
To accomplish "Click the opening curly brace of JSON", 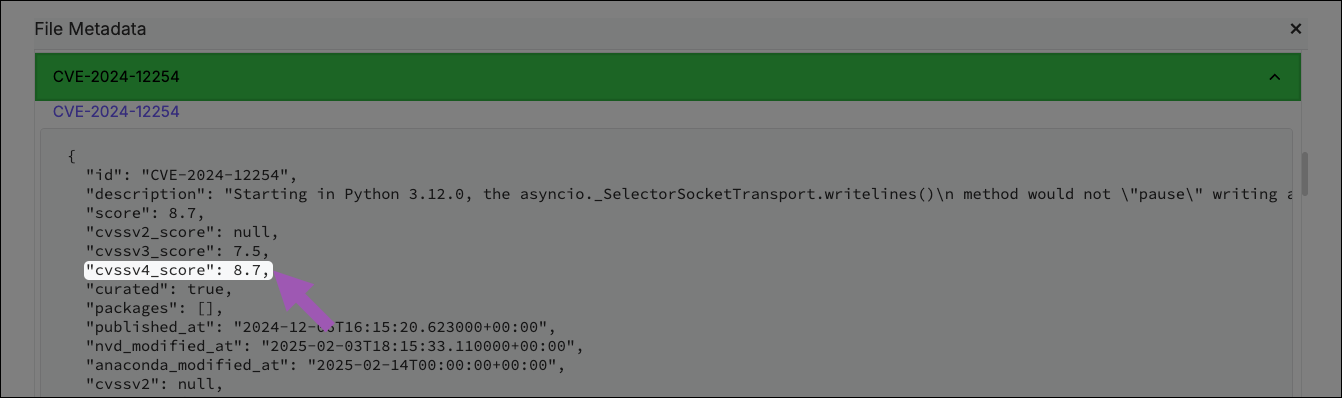I will 71,156.
